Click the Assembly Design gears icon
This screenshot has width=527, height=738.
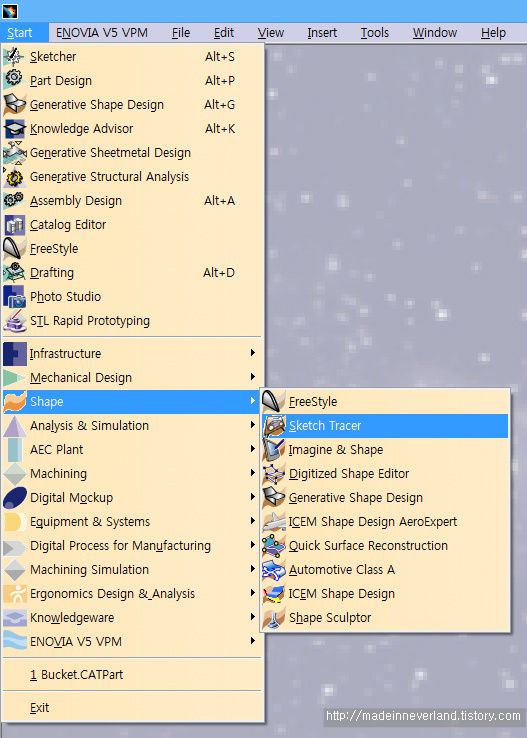pyautogui.click(x=14, y=201)
